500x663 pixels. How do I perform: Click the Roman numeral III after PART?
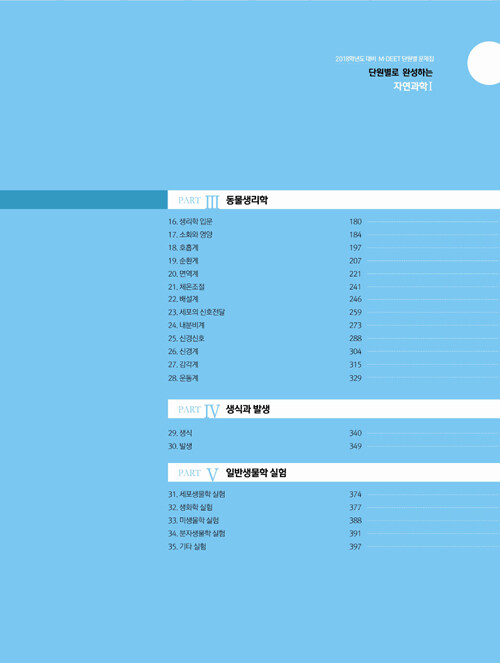point(212,202)
